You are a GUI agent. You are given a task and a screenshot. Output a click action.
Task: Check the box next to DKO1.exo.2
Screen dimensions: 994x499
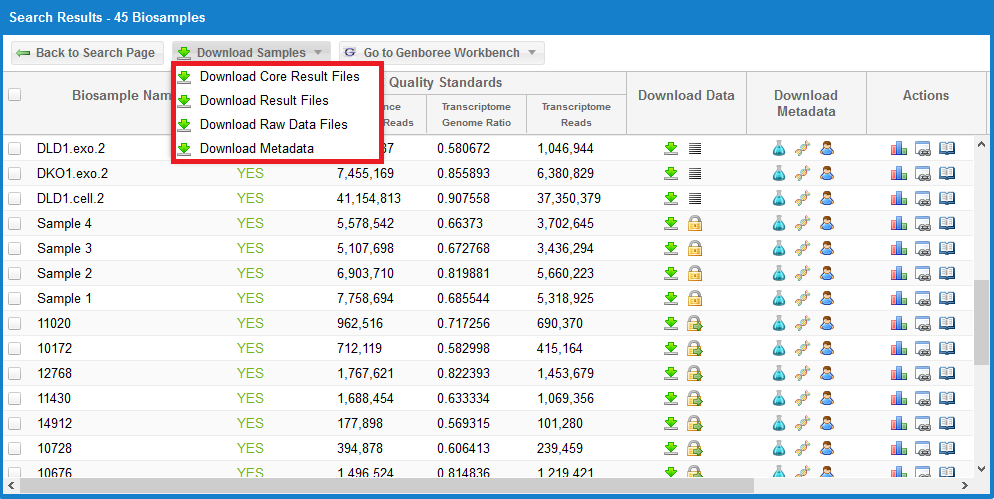click(15, 173)
